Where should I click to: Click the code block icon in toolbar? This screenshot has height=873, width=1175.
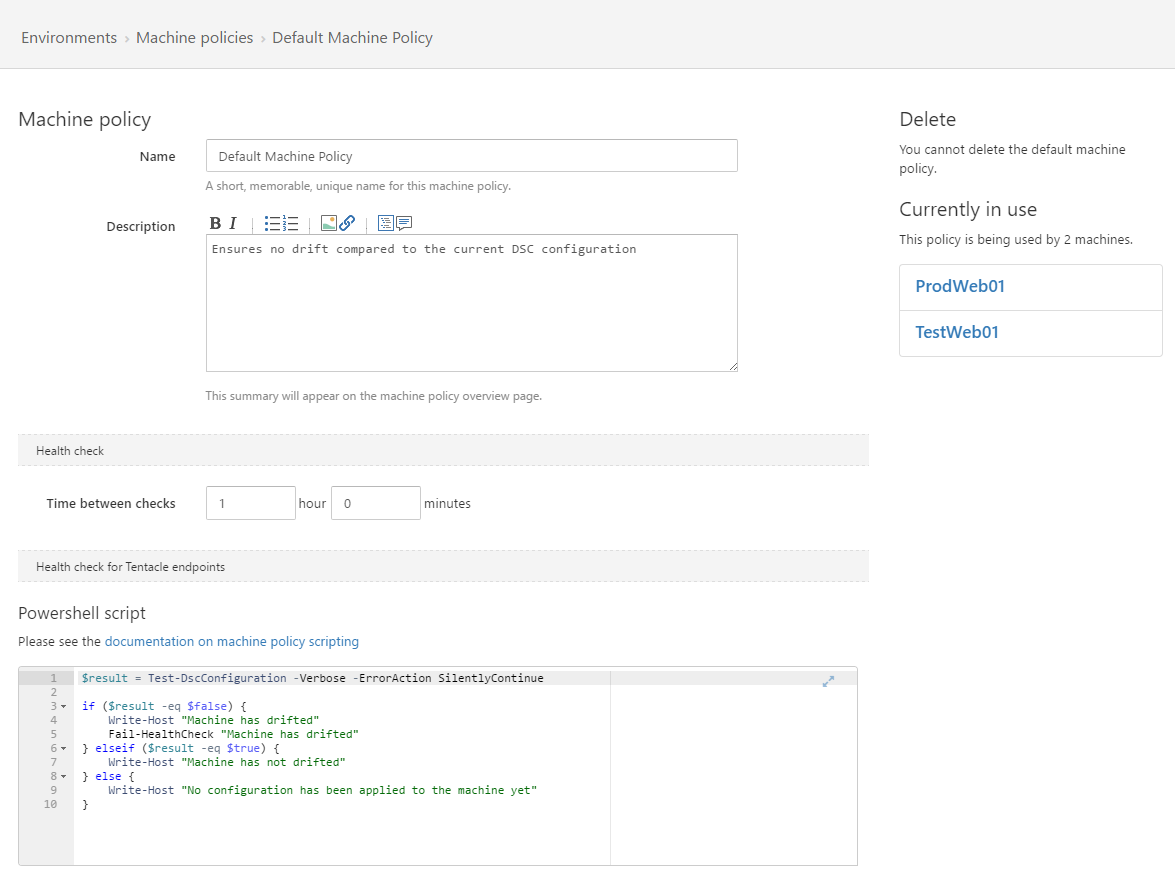[385, 223]
